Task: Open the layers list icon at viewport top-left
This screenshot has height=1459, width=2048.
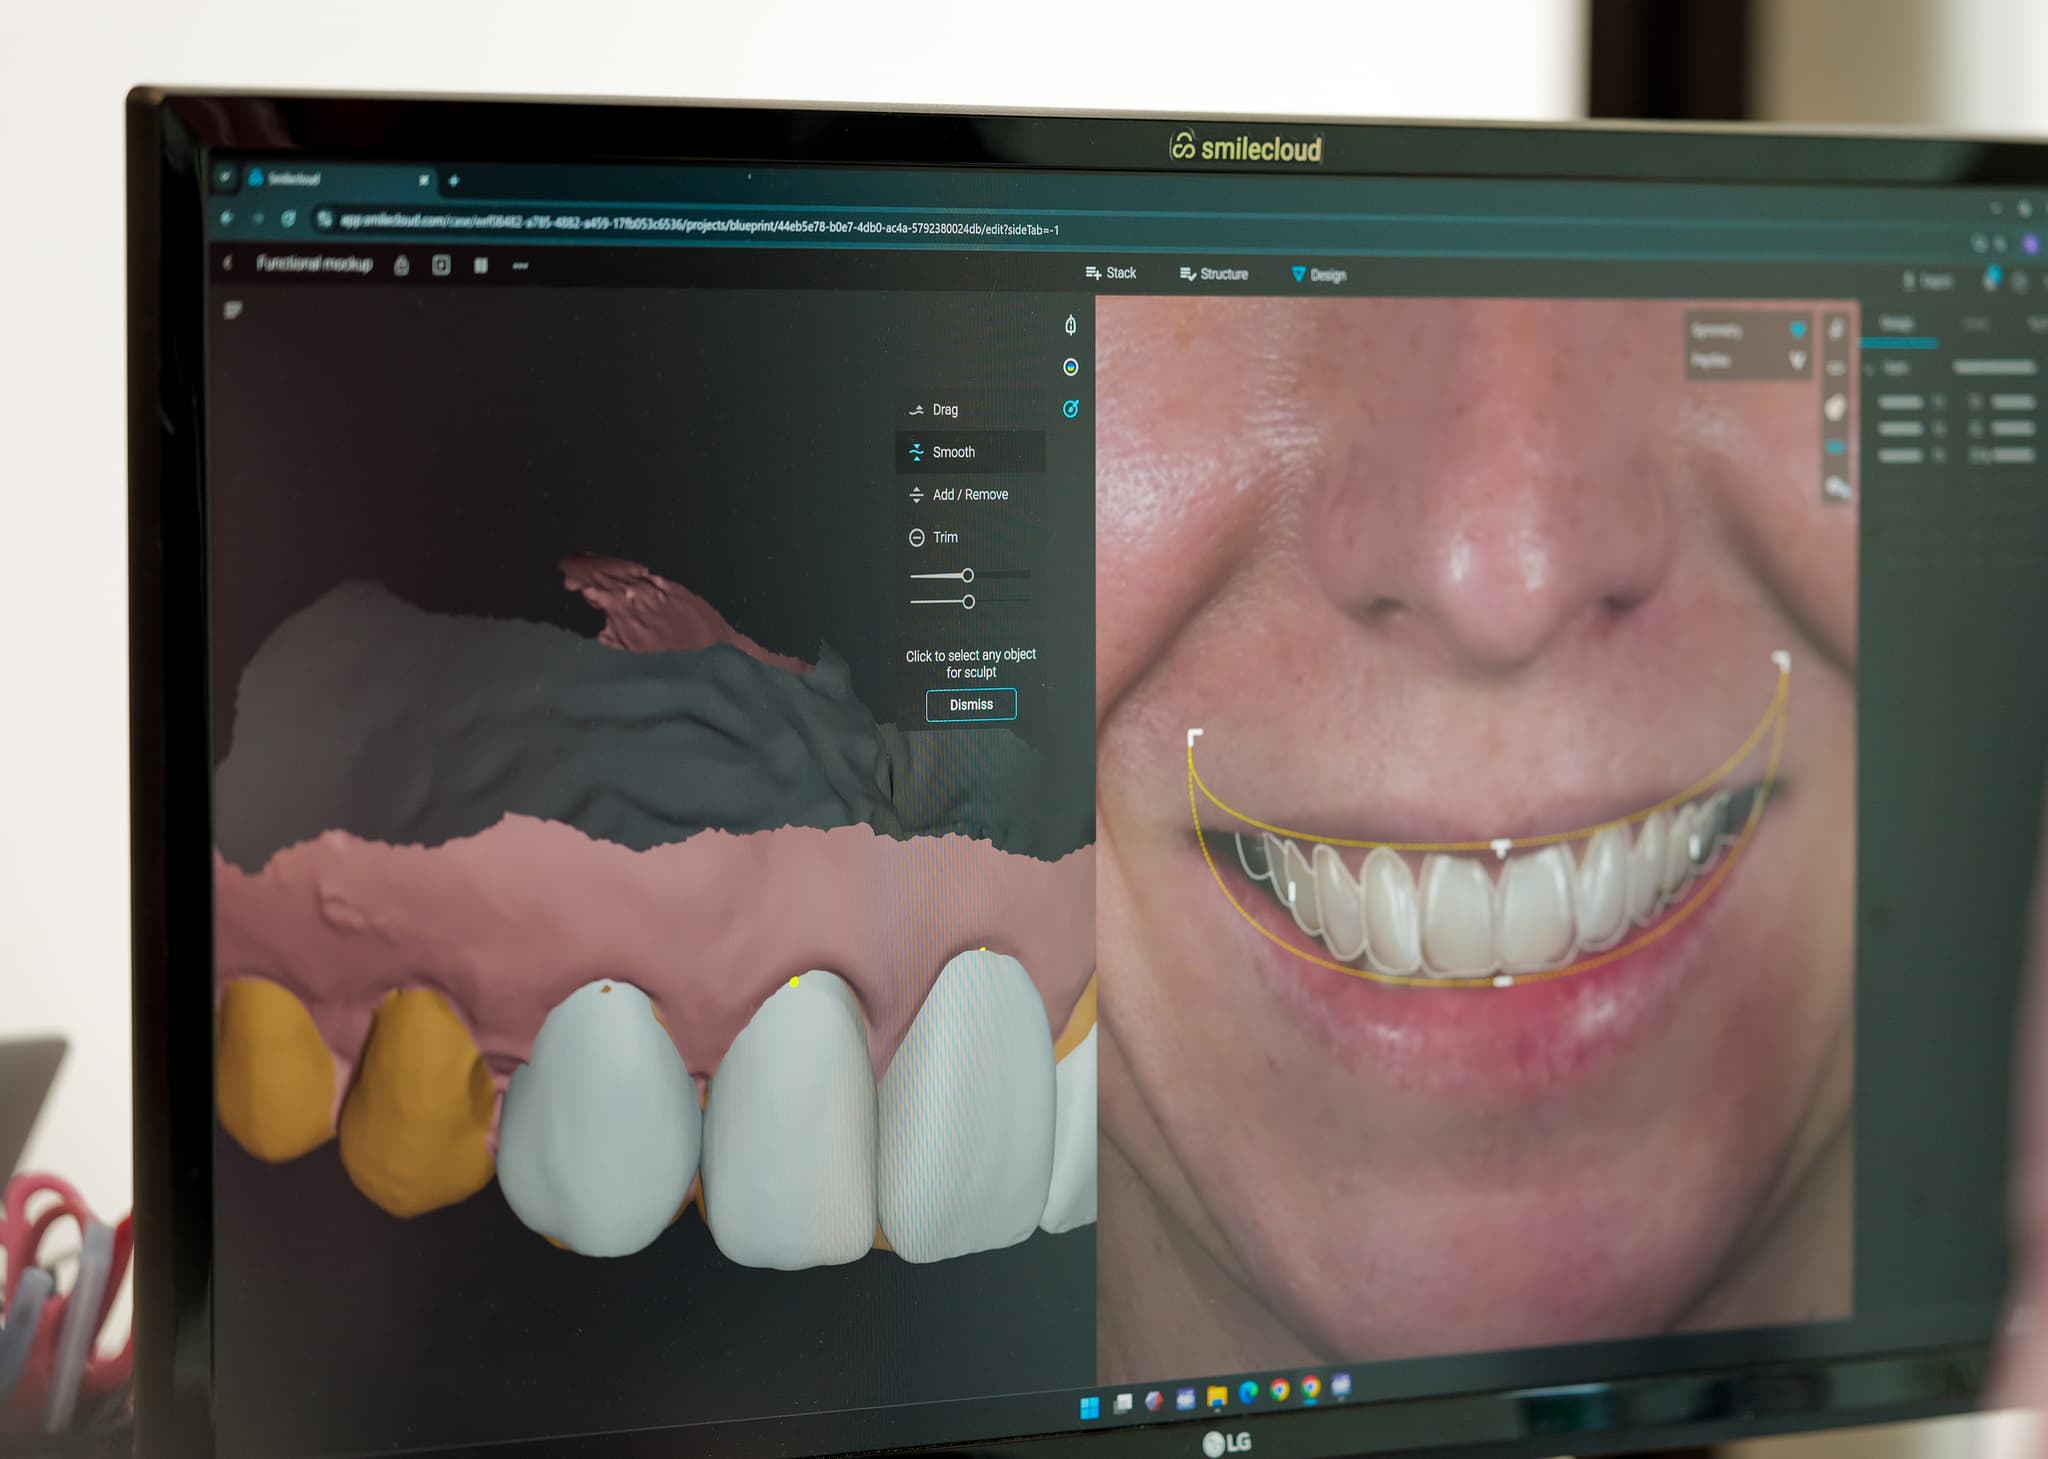Action: [x=233, y=310]
